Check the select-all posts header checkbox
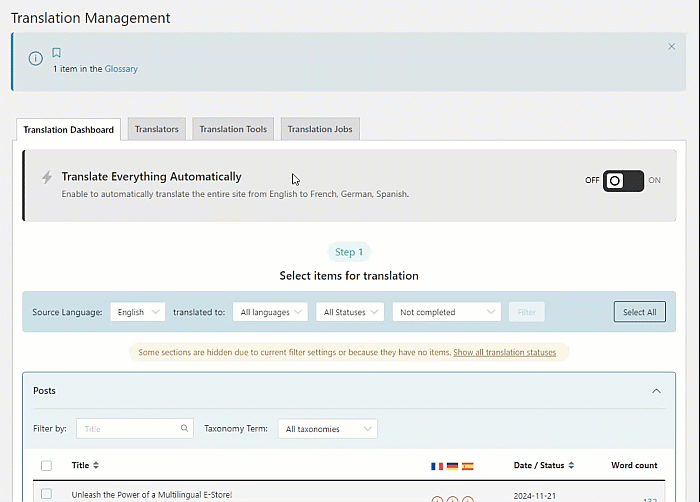Viewport: 700px width, 502px height. pyautogui.click(x=46, y=466)
